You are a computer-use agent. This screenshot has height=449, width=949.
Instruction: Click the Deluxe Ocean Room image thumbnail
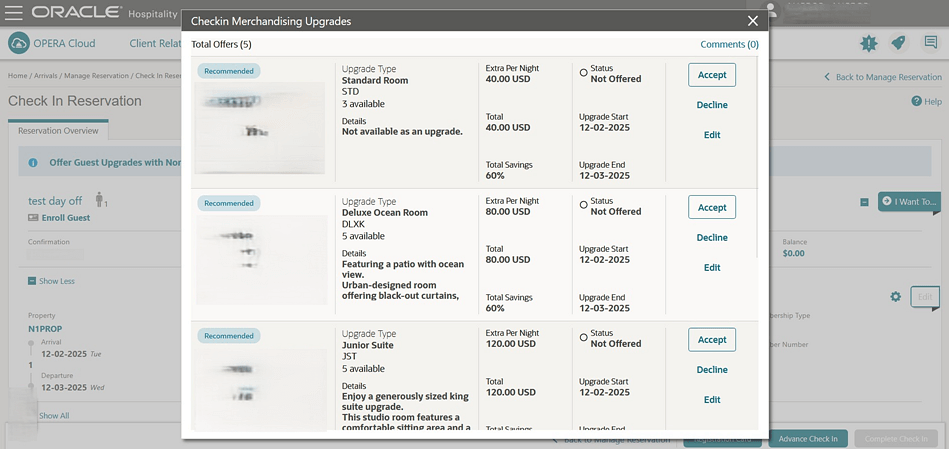(261, 260)
